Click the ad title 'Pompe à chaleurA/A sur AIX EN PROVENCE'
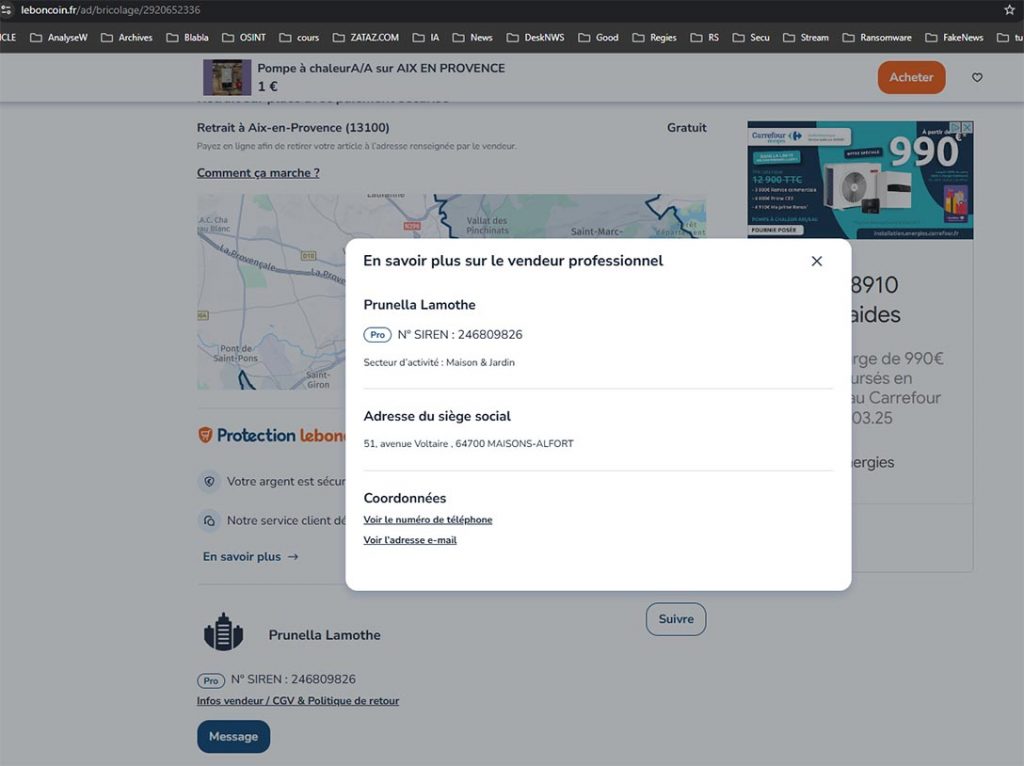 point(381,69)
